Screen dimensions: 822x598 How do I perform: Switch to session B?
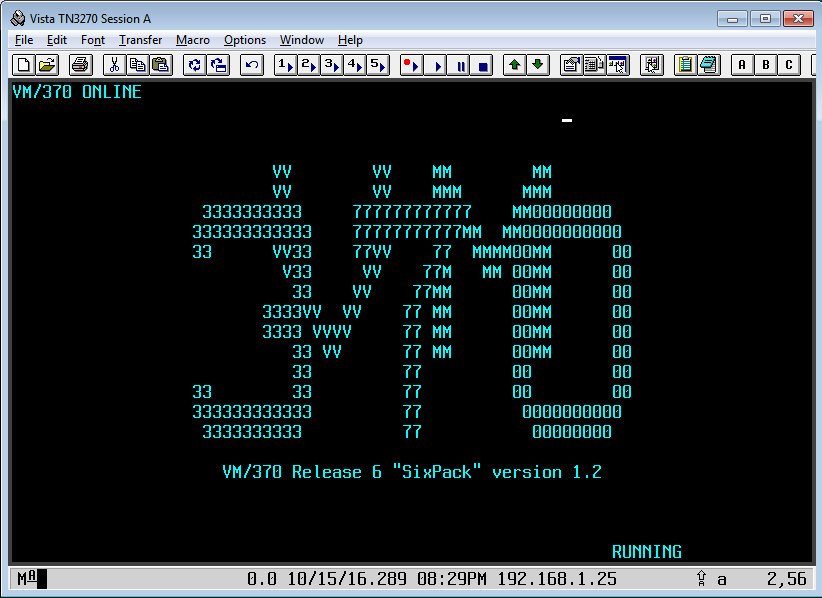tap(764, 64)
